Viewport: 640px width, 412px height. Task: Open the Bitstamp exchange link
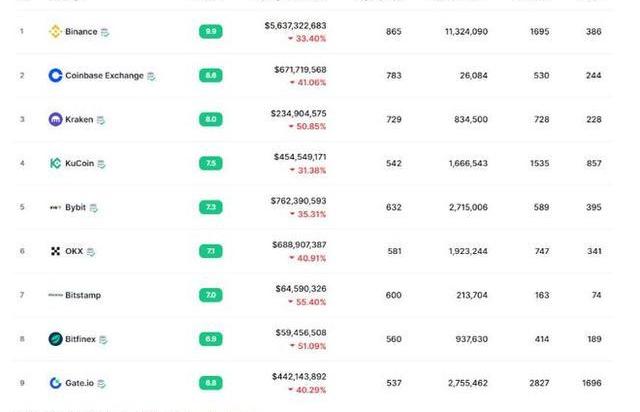pos(83,295)
